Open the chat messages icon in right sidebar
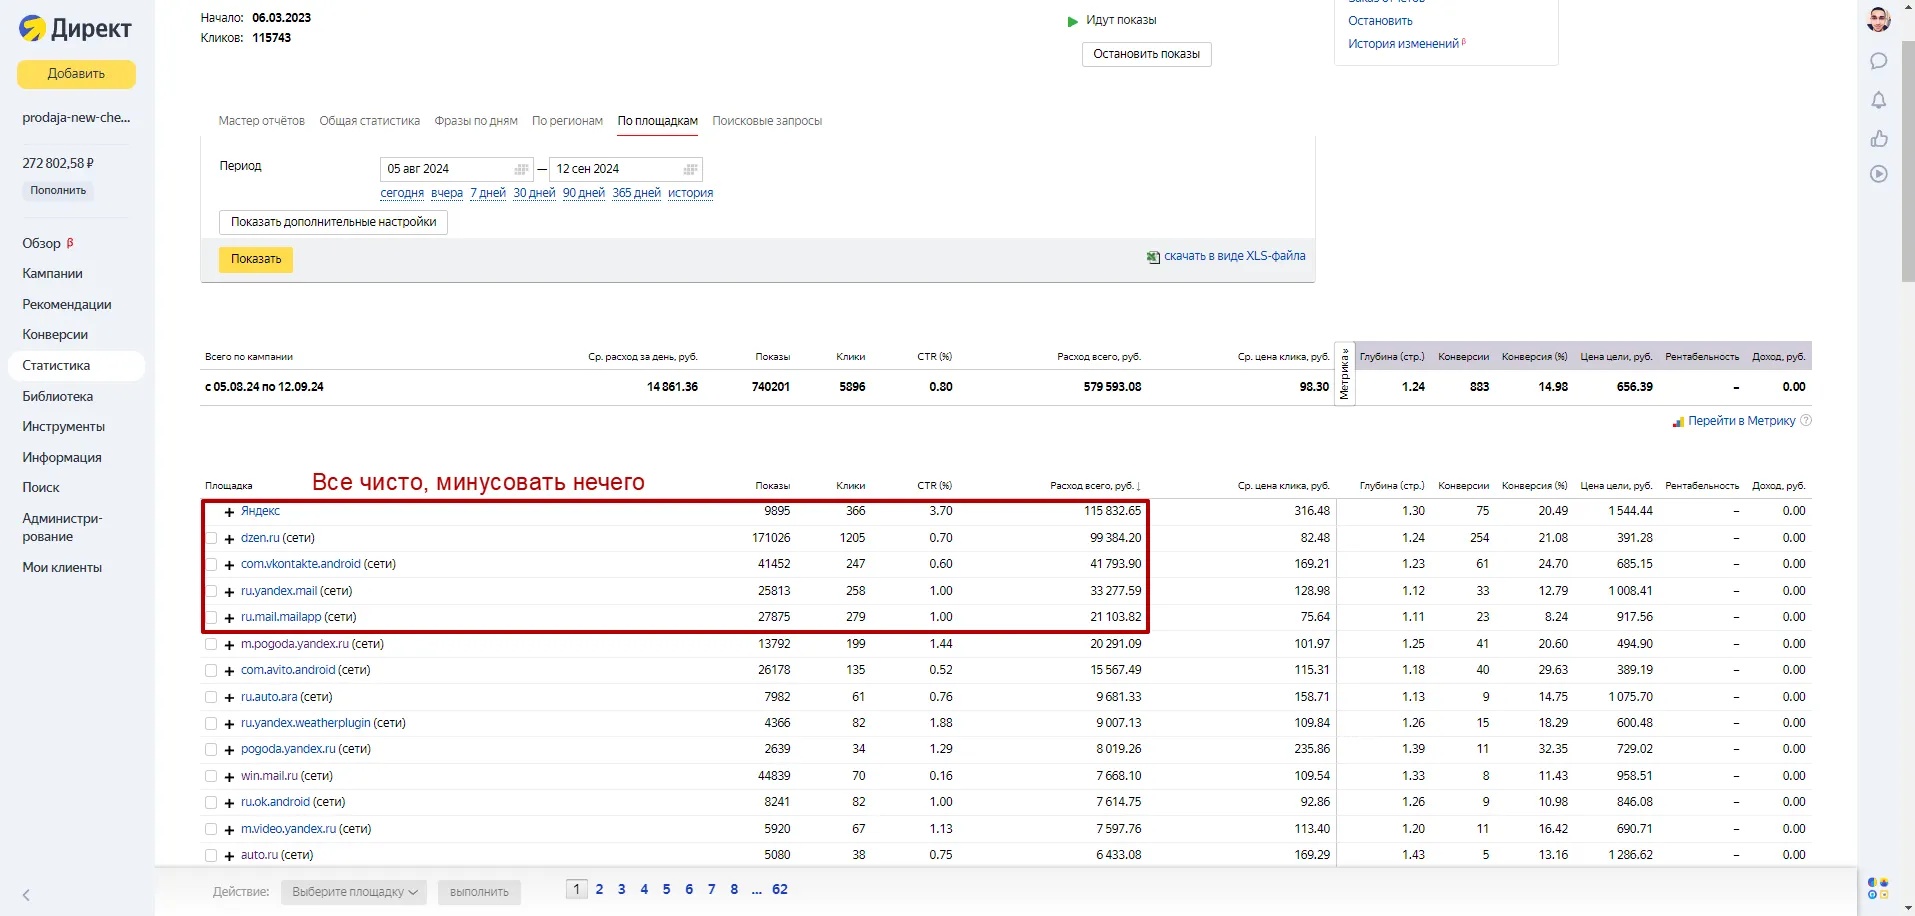Image resolution: width=1915 pixels, height=916 pixels. tap(1879, 61)
